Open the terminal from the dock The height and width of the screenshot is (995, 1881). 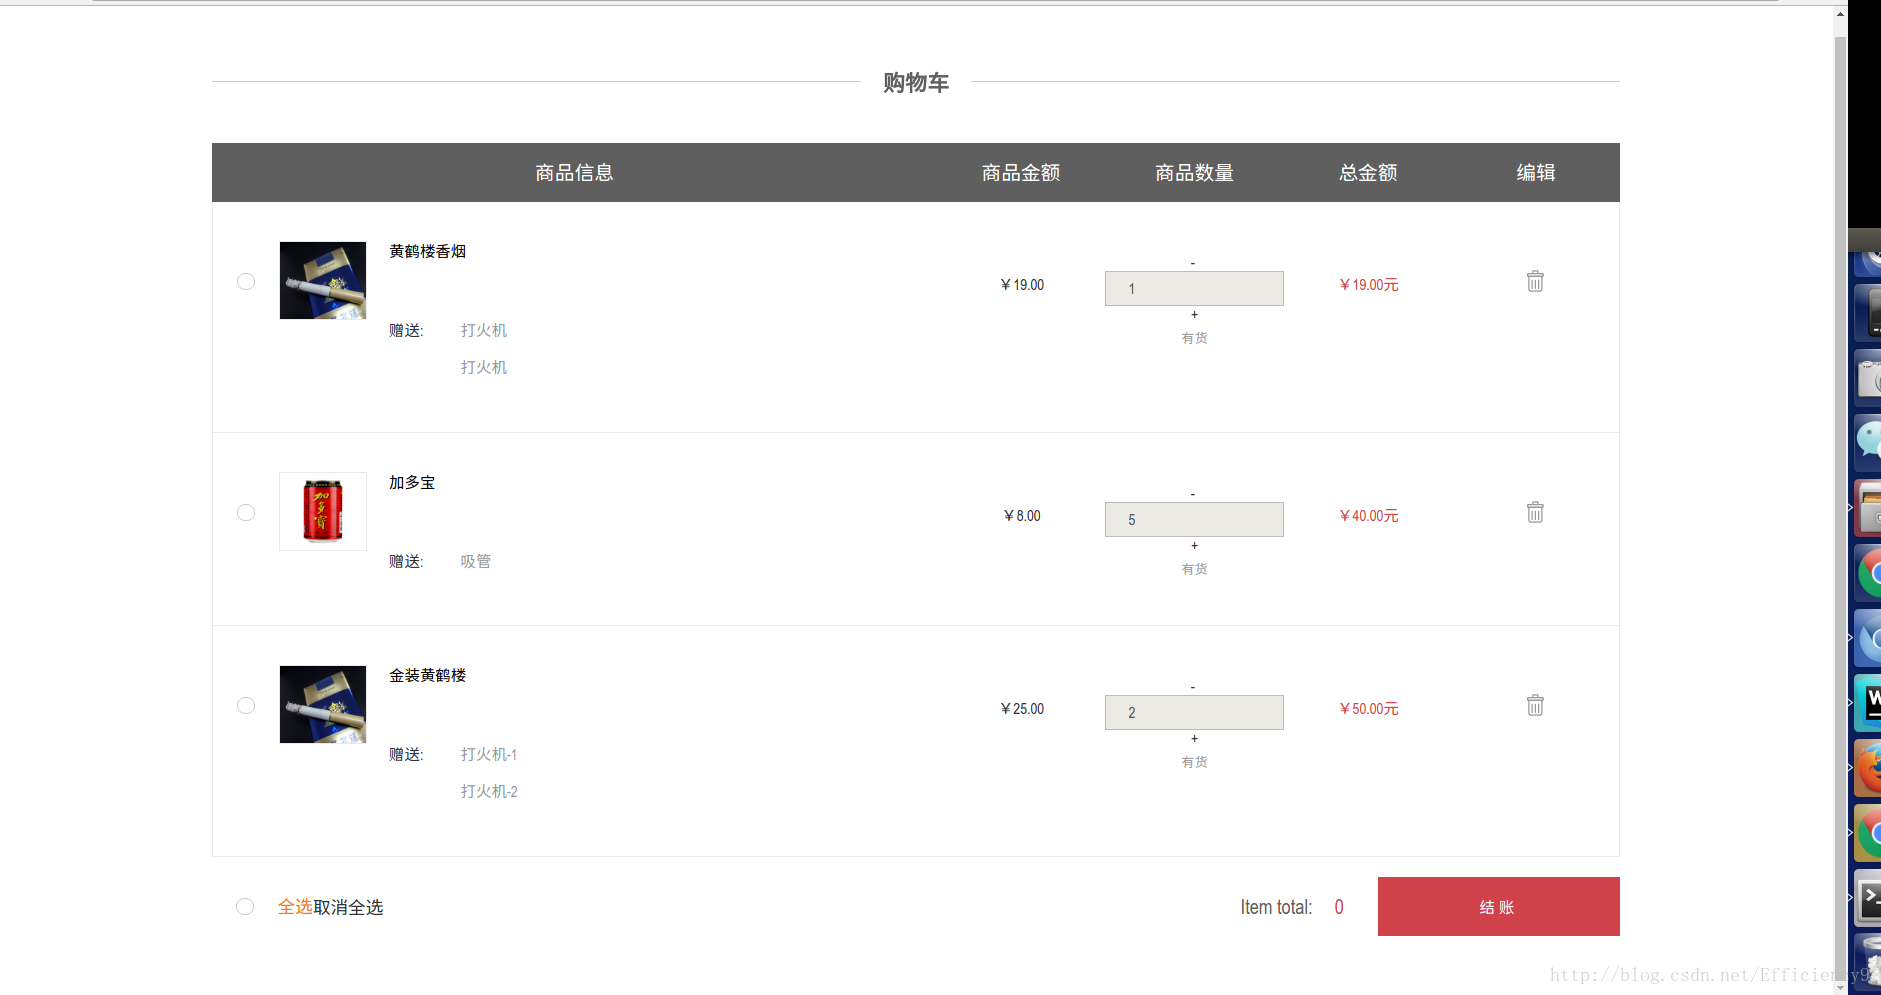tap(1868, 898)
